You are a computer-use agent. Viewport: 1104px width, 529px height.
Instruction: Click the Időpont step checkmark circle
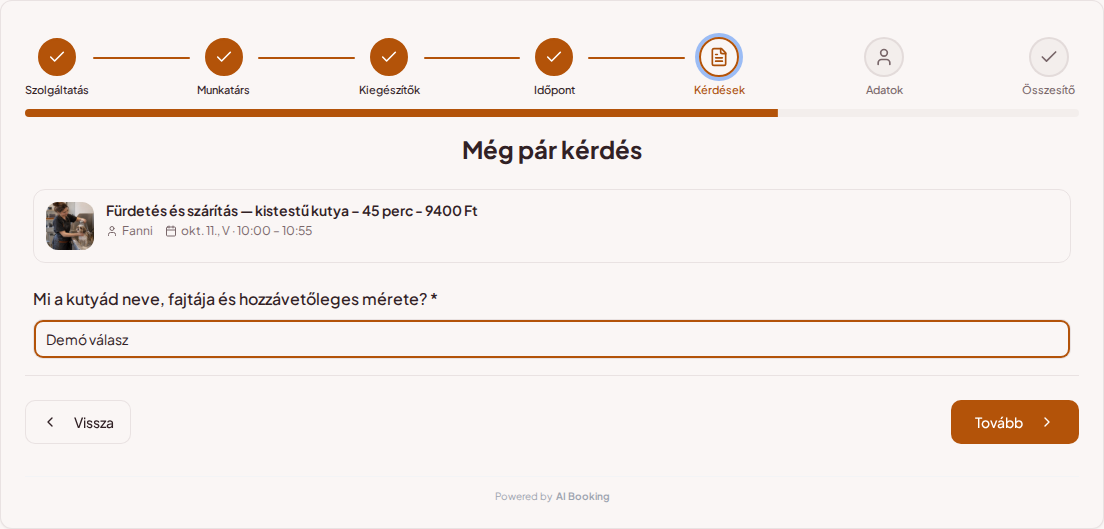[554, 57]
